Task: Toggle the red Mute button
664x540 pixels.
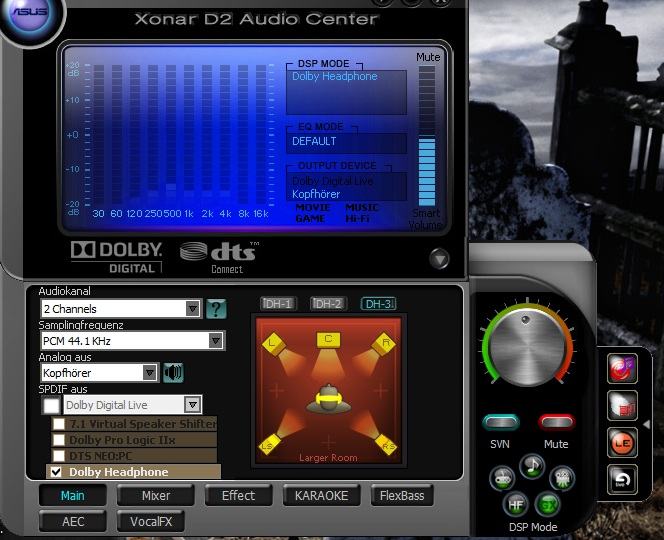Action: (556, 422)
